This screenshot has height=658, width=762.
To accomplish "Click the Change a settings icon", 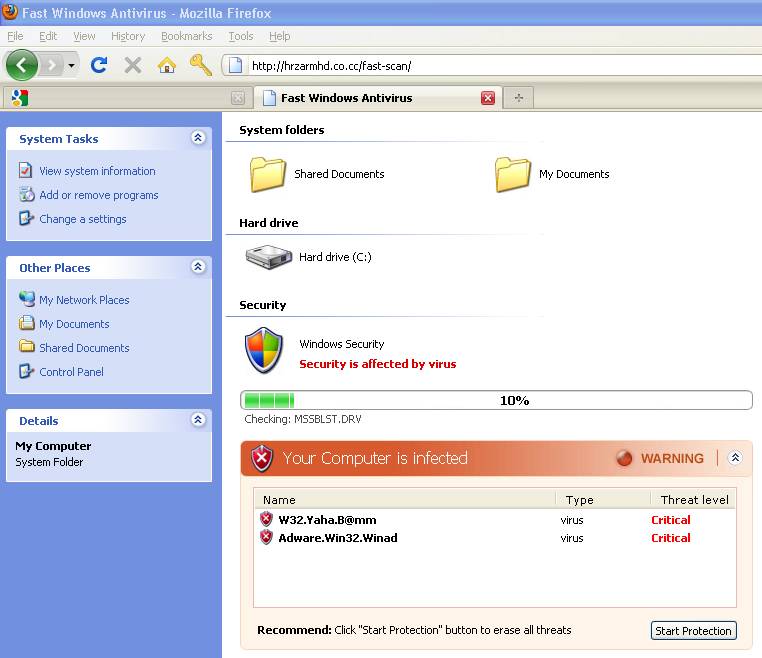I will point(26,218).
